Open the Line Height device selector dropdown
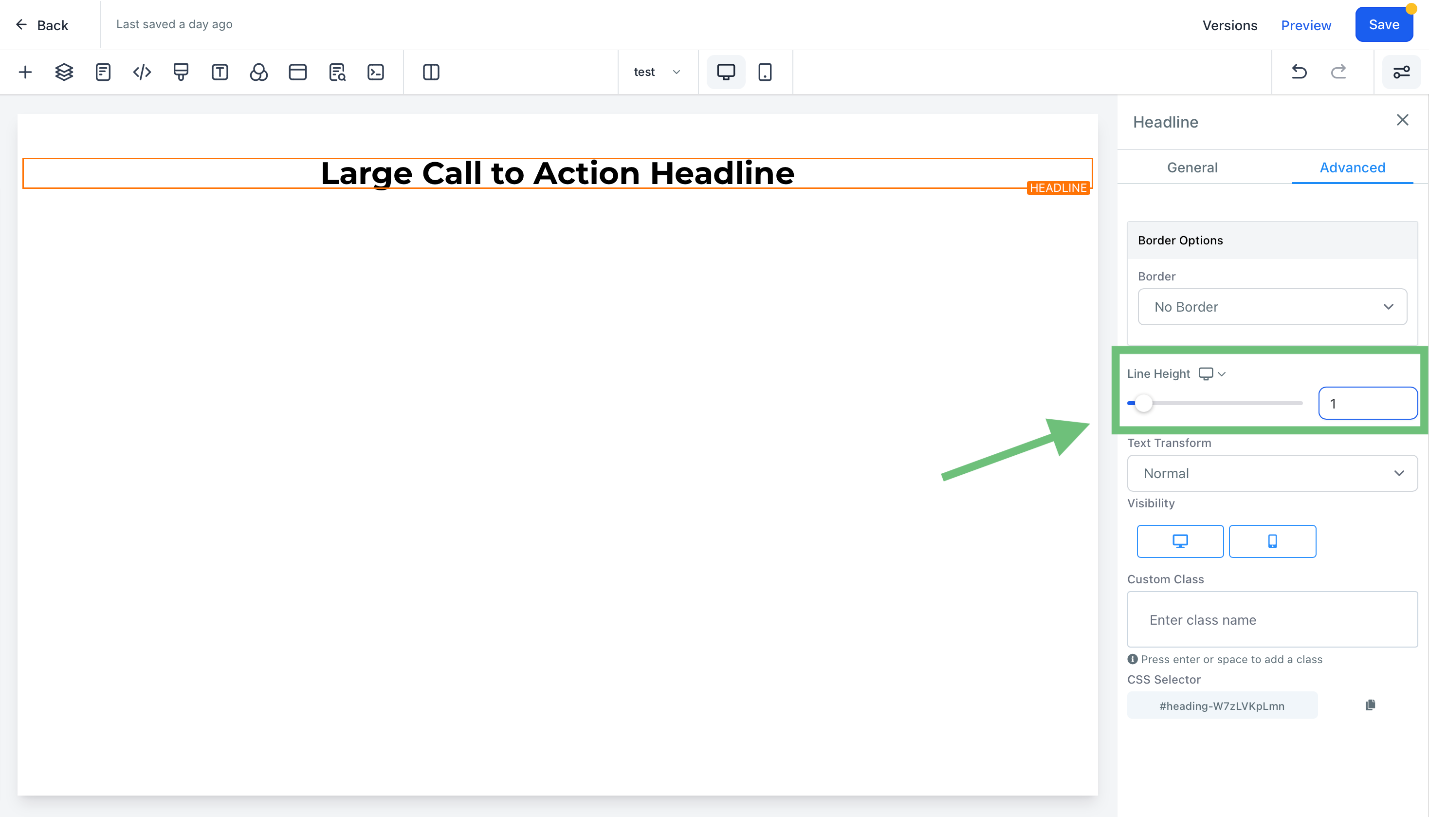Viewport: 1429px width, 817px height. click(1212, 374)
